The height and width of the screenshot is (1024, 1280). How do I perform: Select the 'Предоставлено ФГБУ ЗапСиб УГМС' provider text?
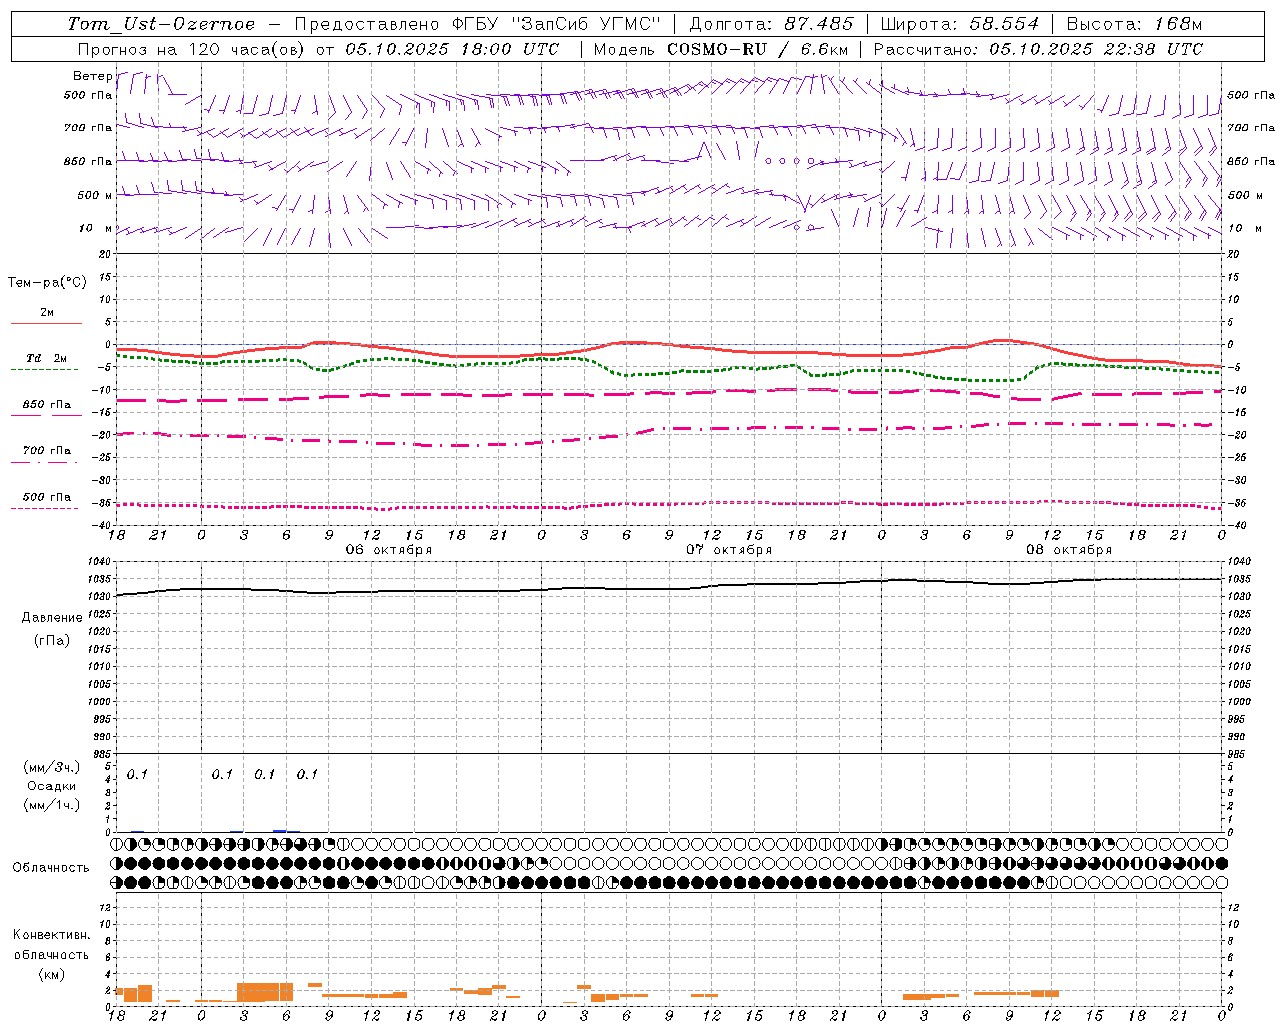(x=478, y=24)
